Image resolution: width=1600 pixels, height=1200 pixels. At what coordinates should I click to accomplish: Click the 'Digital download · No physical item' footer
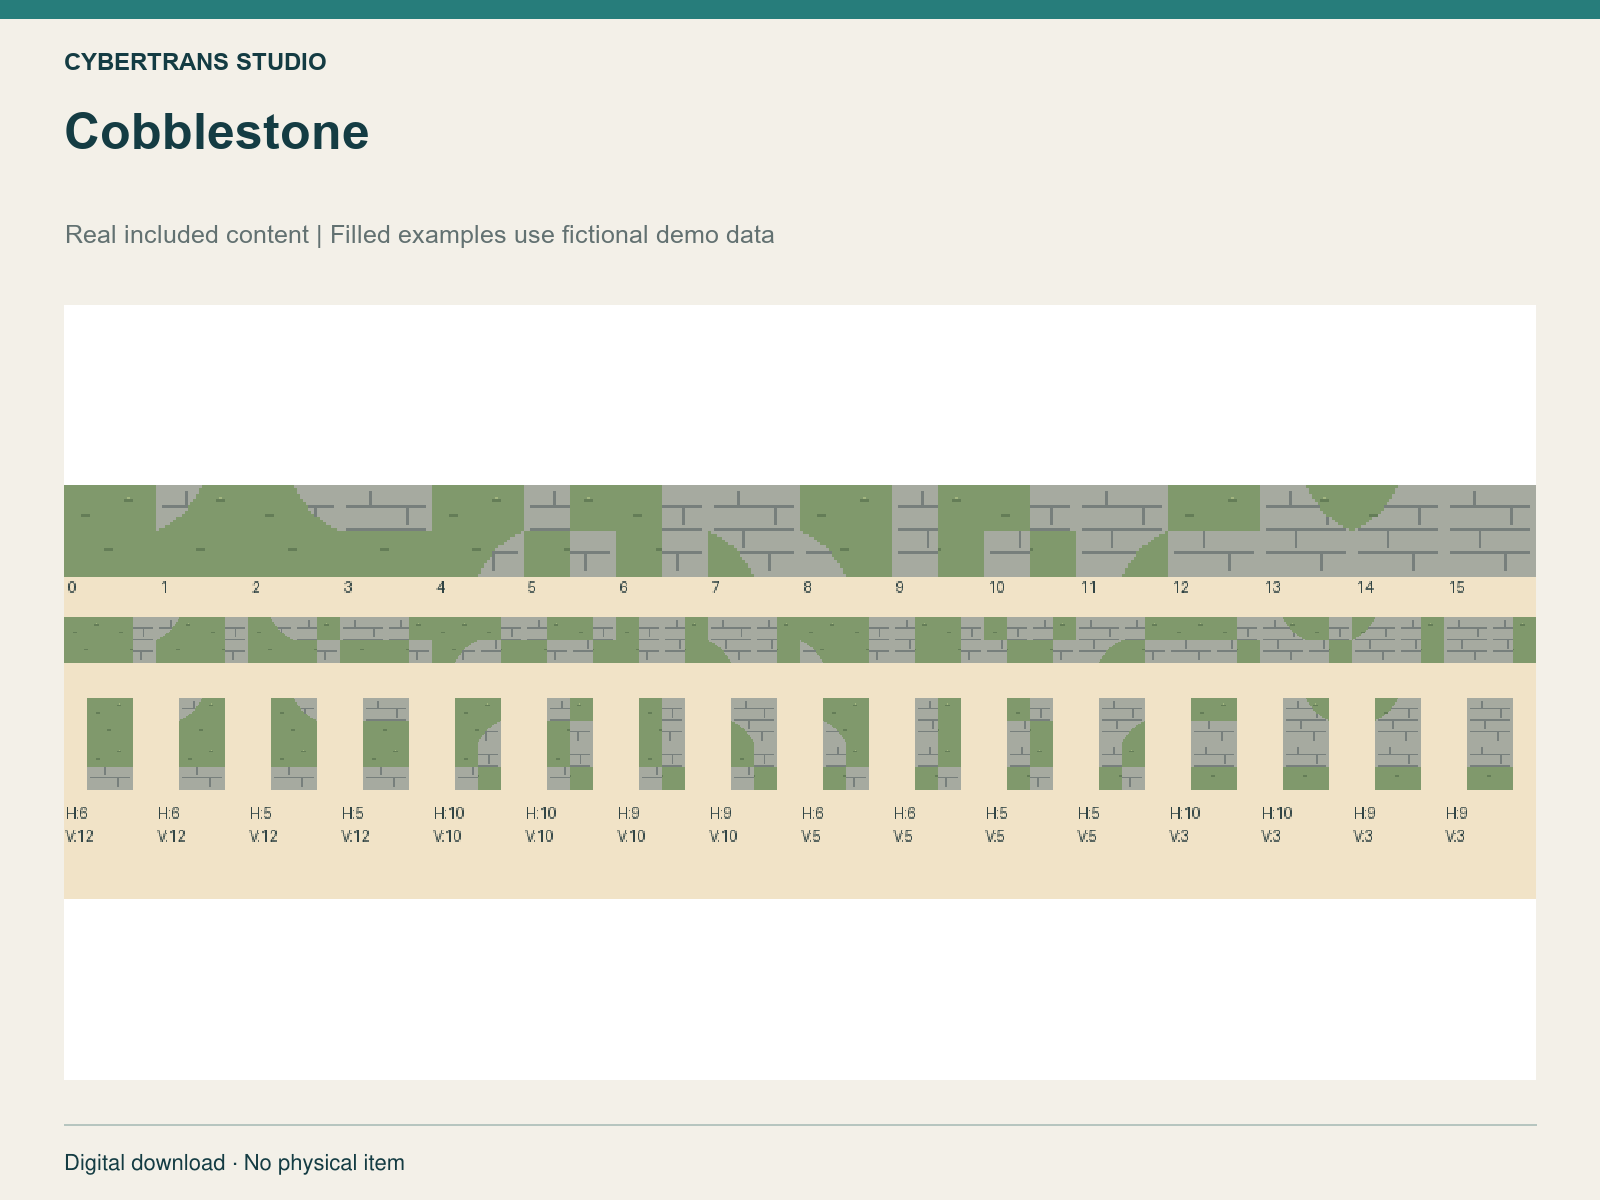point(235,1163)
